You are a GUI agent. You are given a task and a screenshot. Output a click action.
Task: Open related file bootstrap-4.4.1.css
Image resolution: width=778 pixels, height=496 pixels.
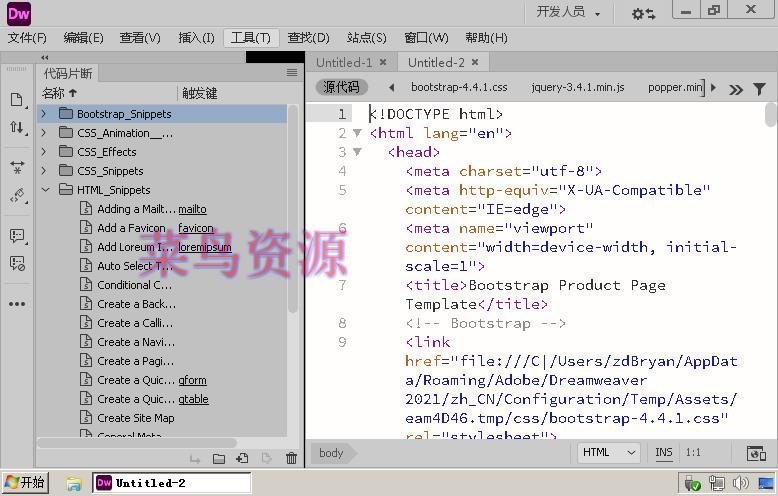459,87
